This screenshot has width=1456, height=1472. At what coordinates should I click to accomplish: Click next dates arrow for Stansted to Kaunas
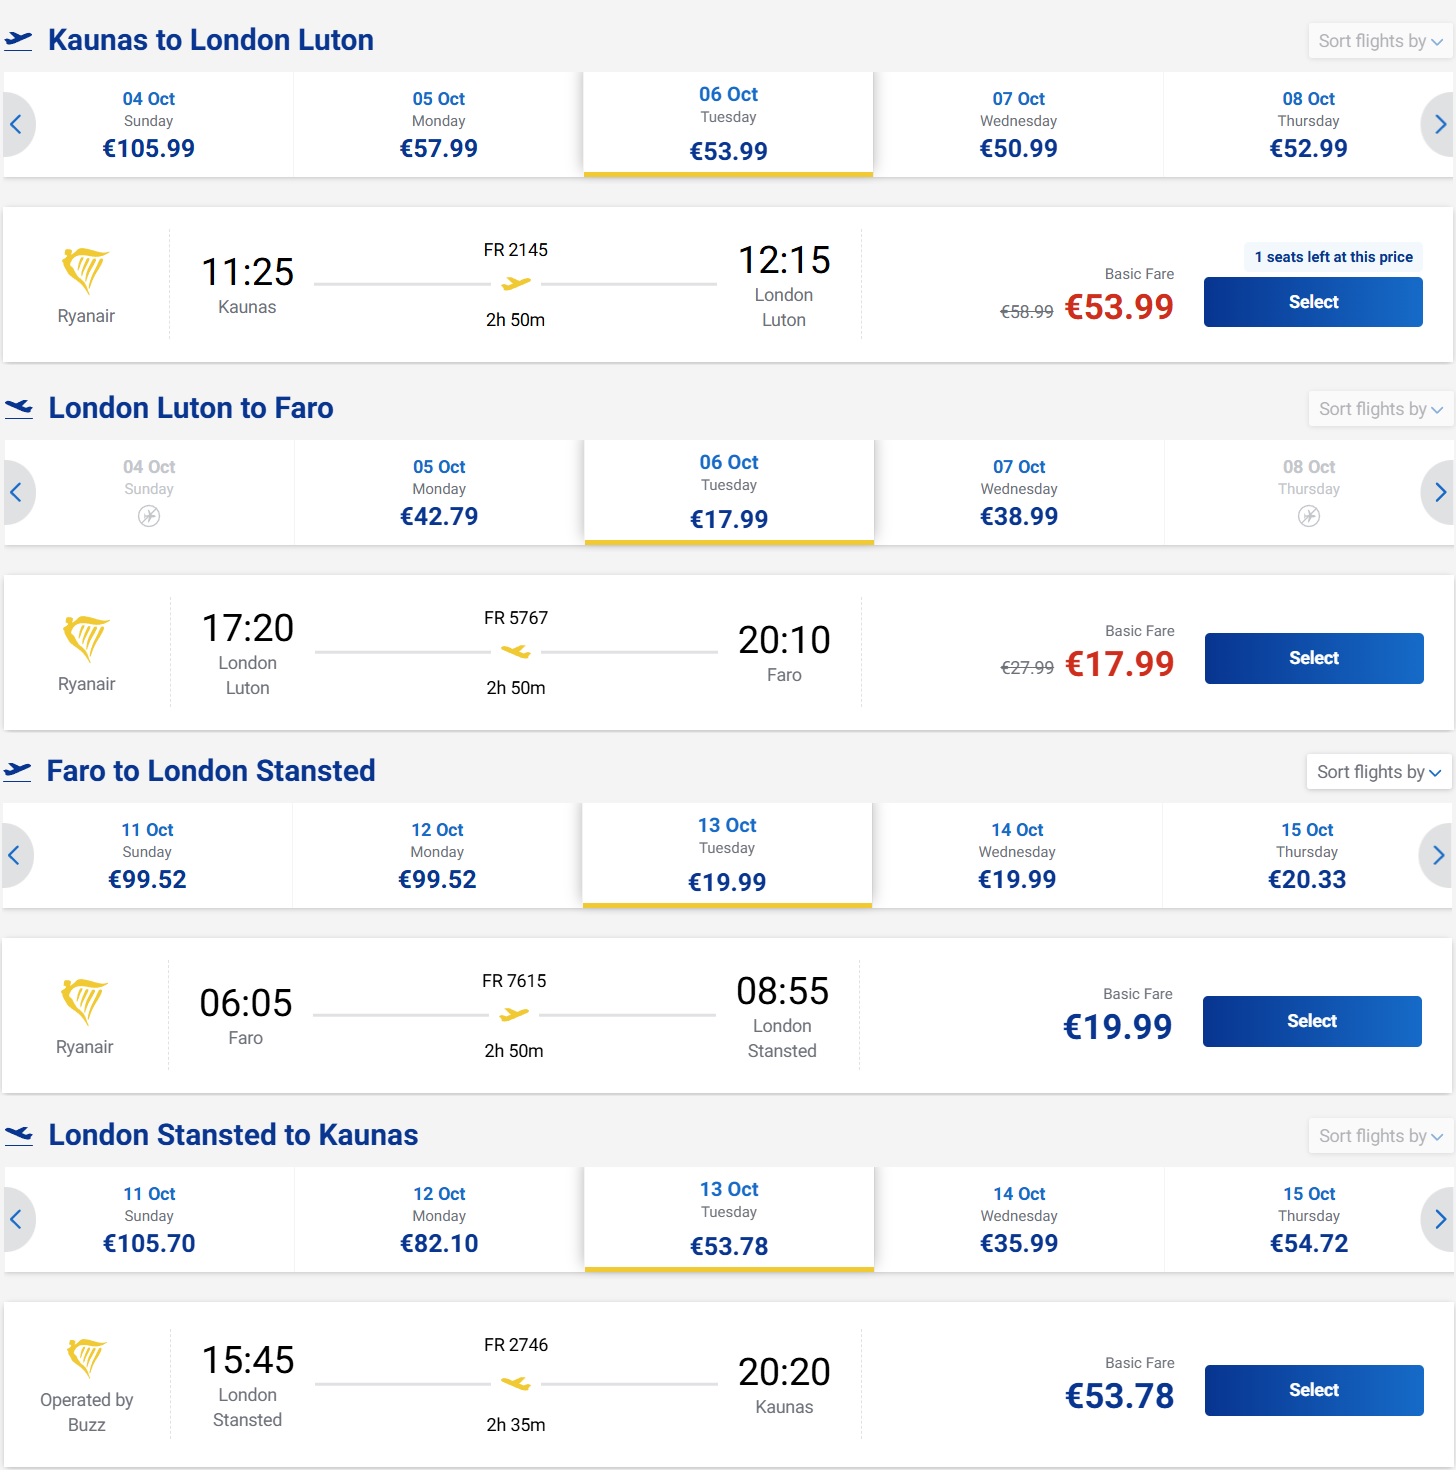tap(1438, 1219)
